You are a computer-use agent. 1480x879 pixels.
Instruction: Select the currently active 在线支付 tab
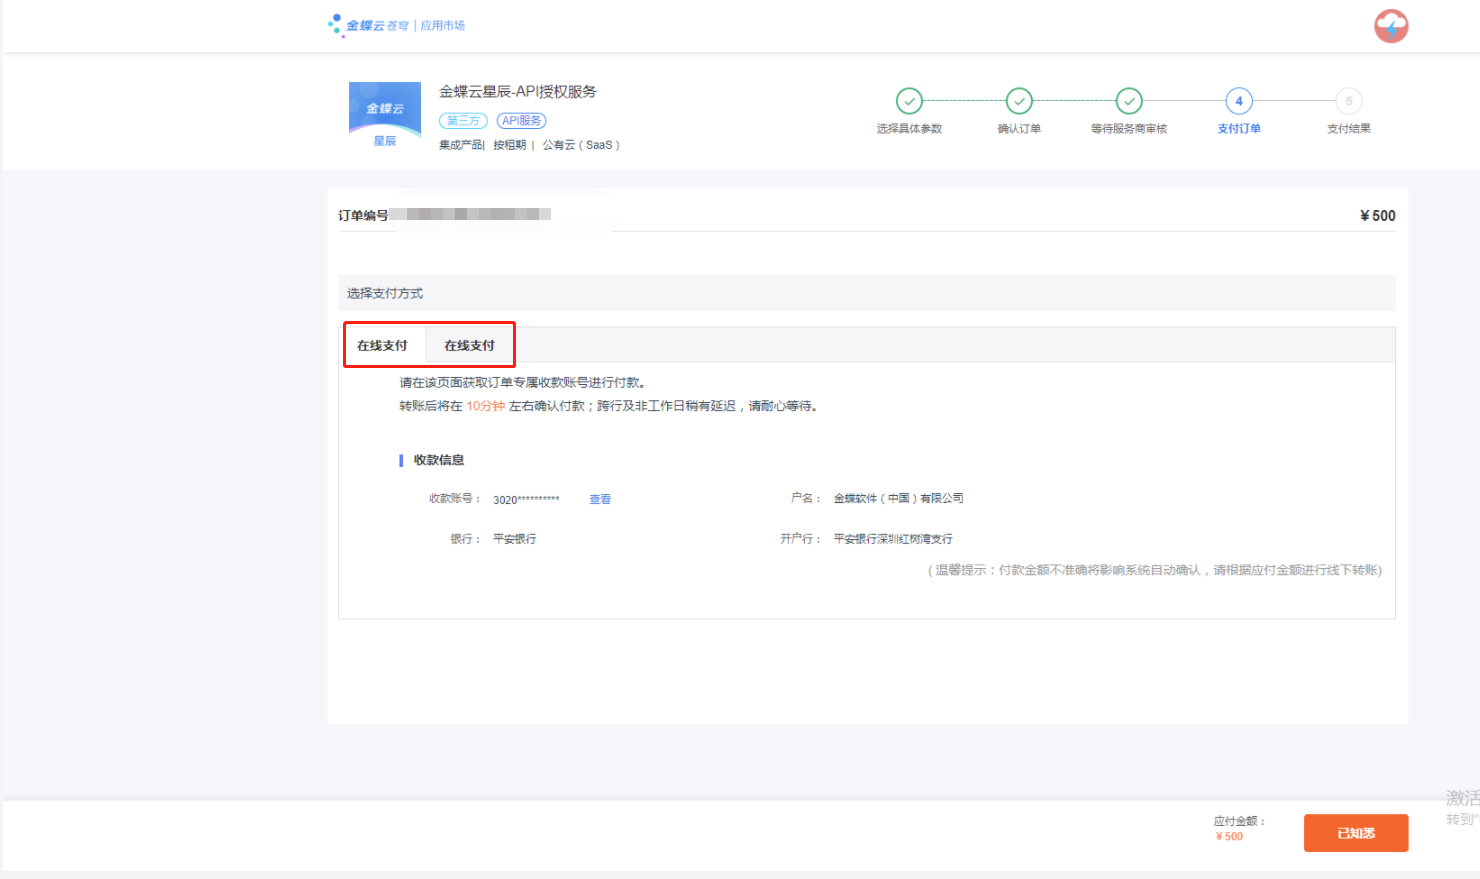[382, 345]
